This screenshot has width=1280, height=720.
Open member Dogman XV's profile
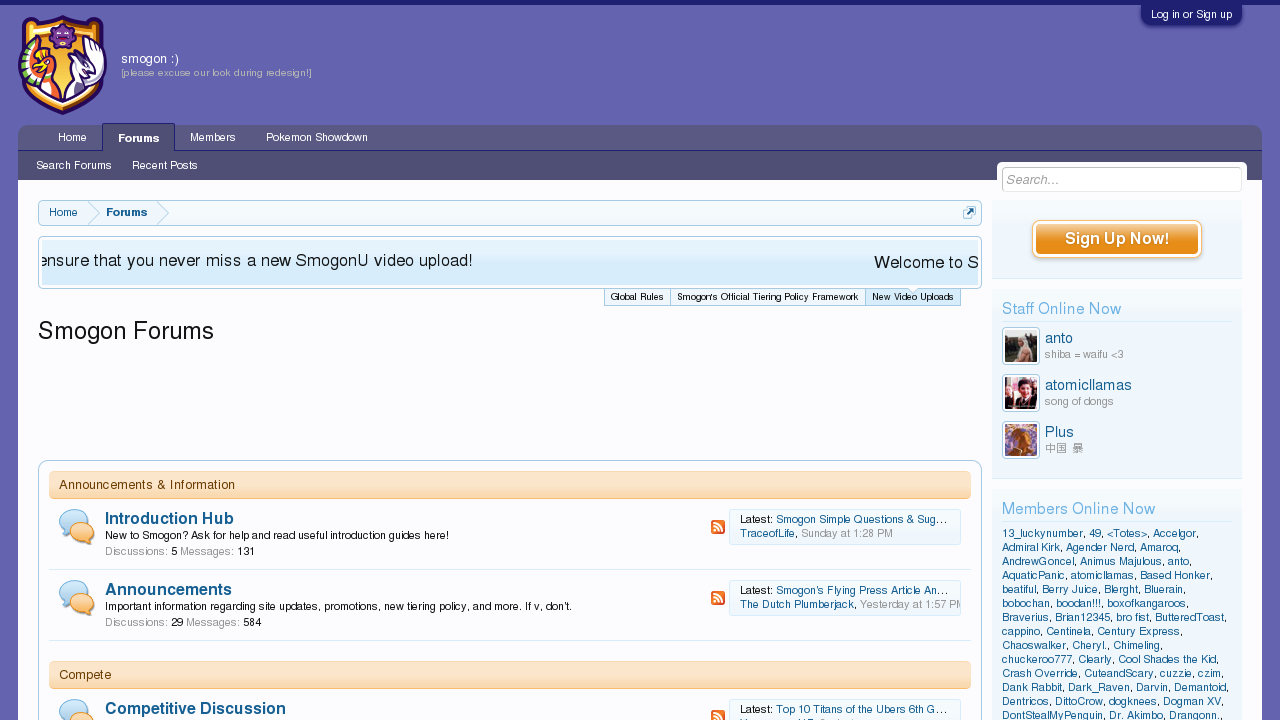pos(1192,701)
